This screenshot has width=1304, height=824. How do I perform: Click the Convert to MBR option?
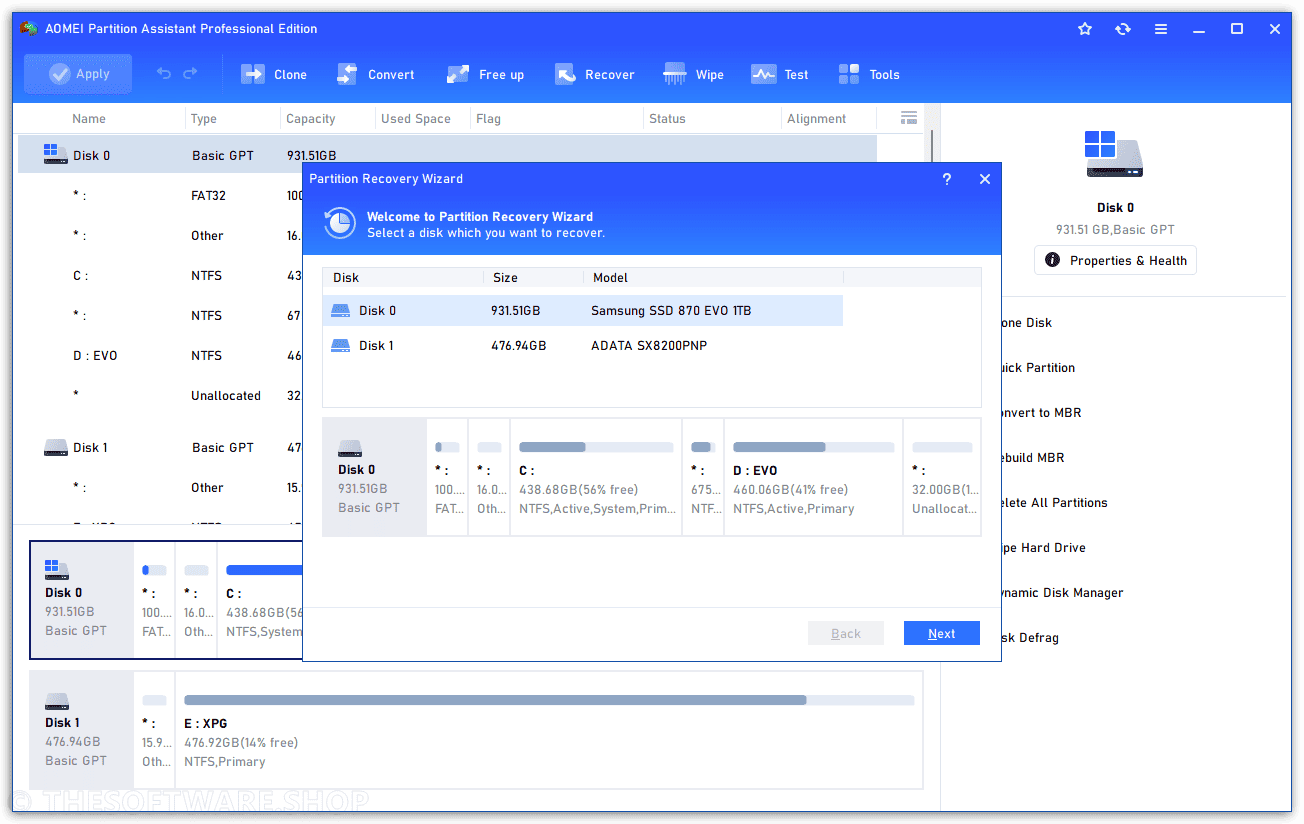(x=1040, y=413)
